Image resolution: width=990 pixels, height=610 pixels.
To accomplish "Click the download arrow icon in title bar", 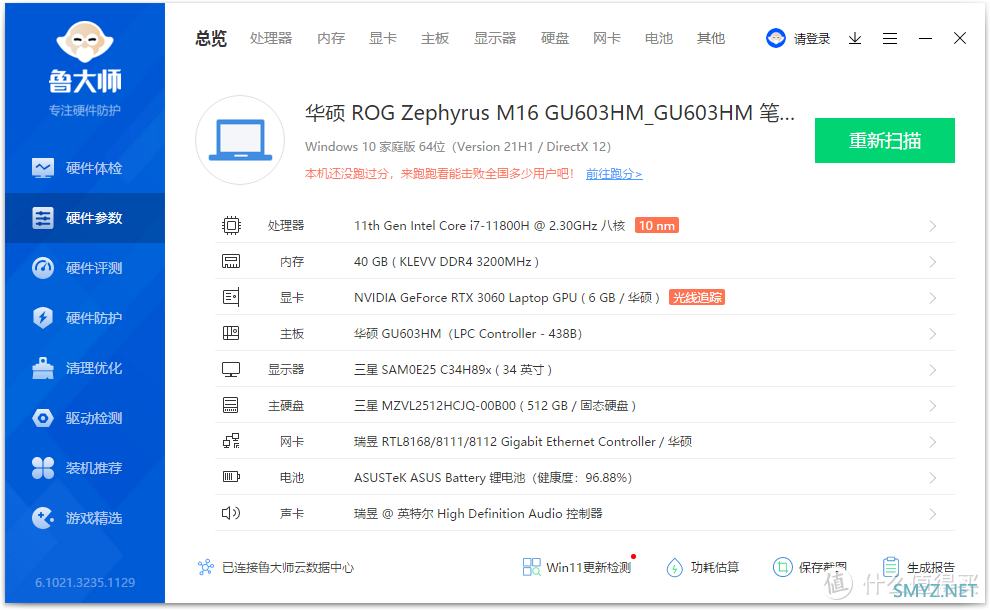I will 855,39.
